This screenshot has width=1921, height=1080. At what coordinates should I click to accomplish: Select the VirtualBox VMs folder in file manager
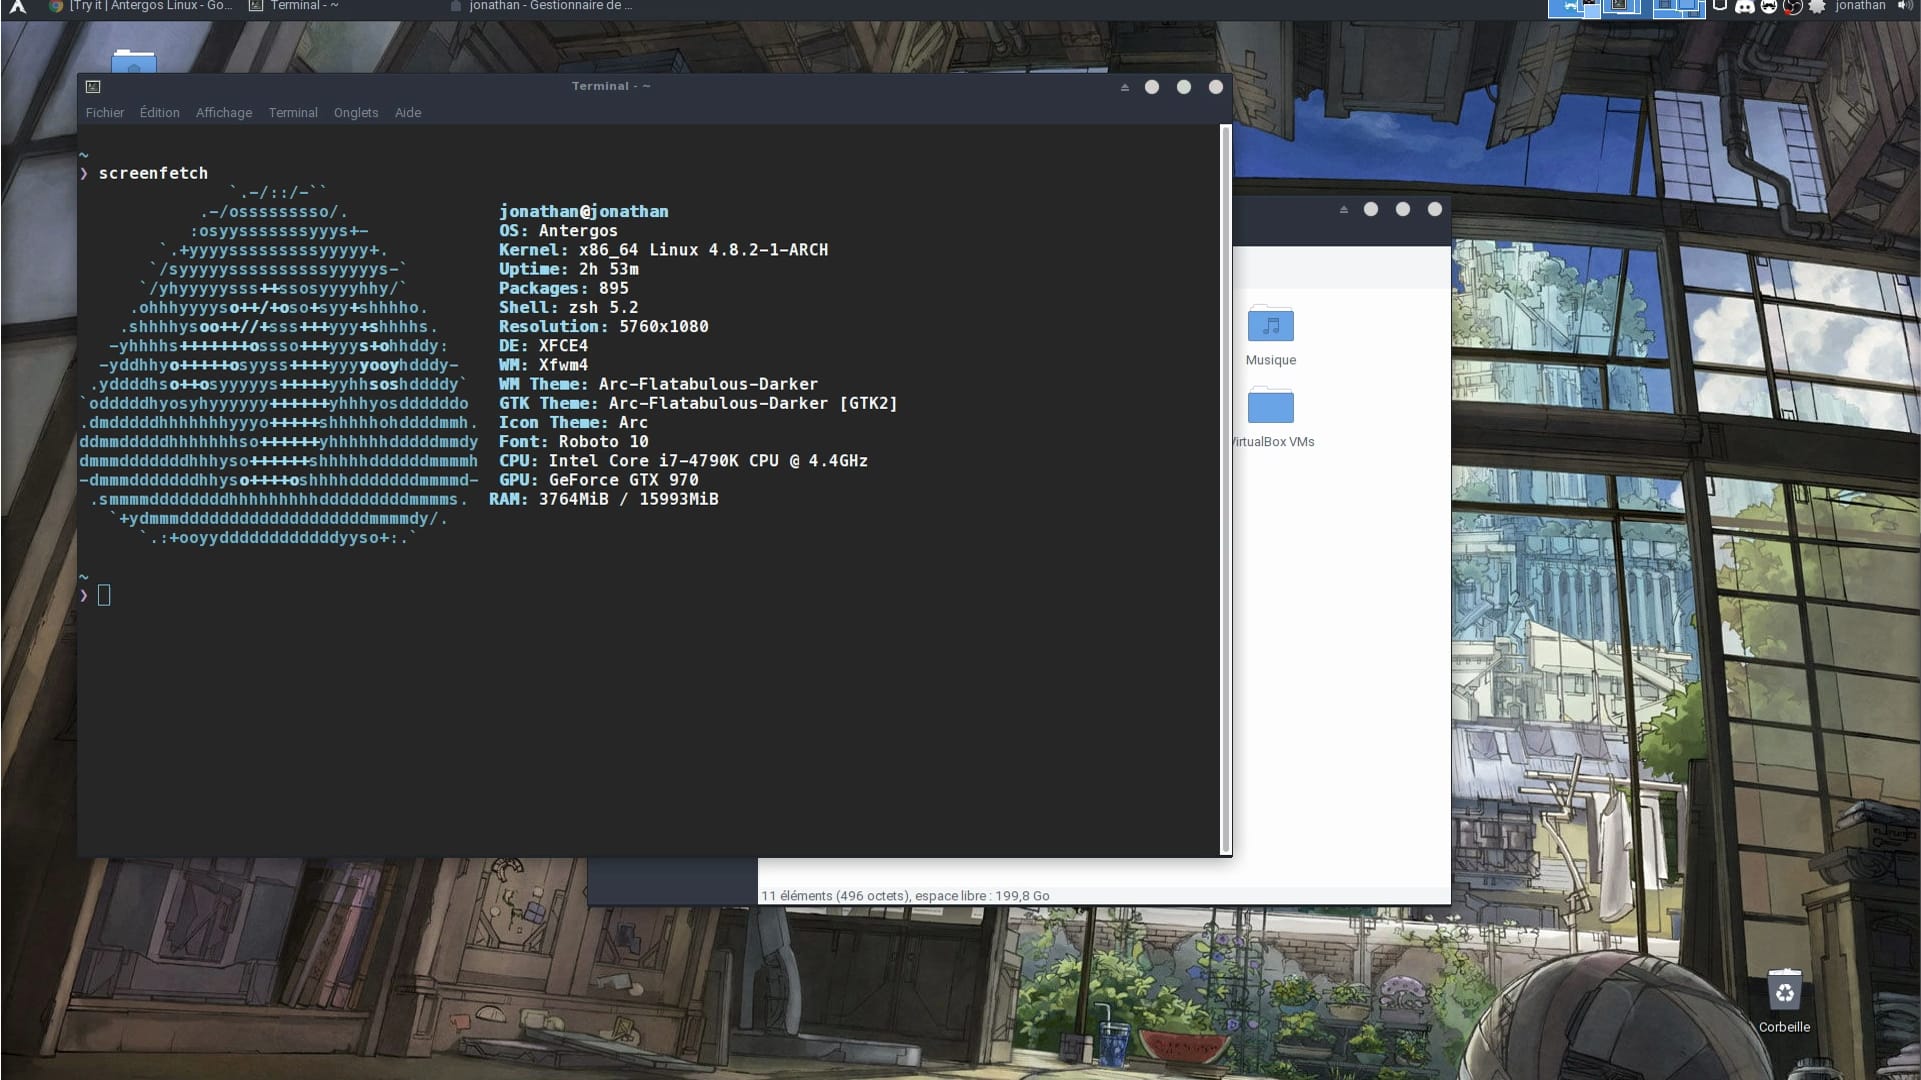click(1272, 417)
